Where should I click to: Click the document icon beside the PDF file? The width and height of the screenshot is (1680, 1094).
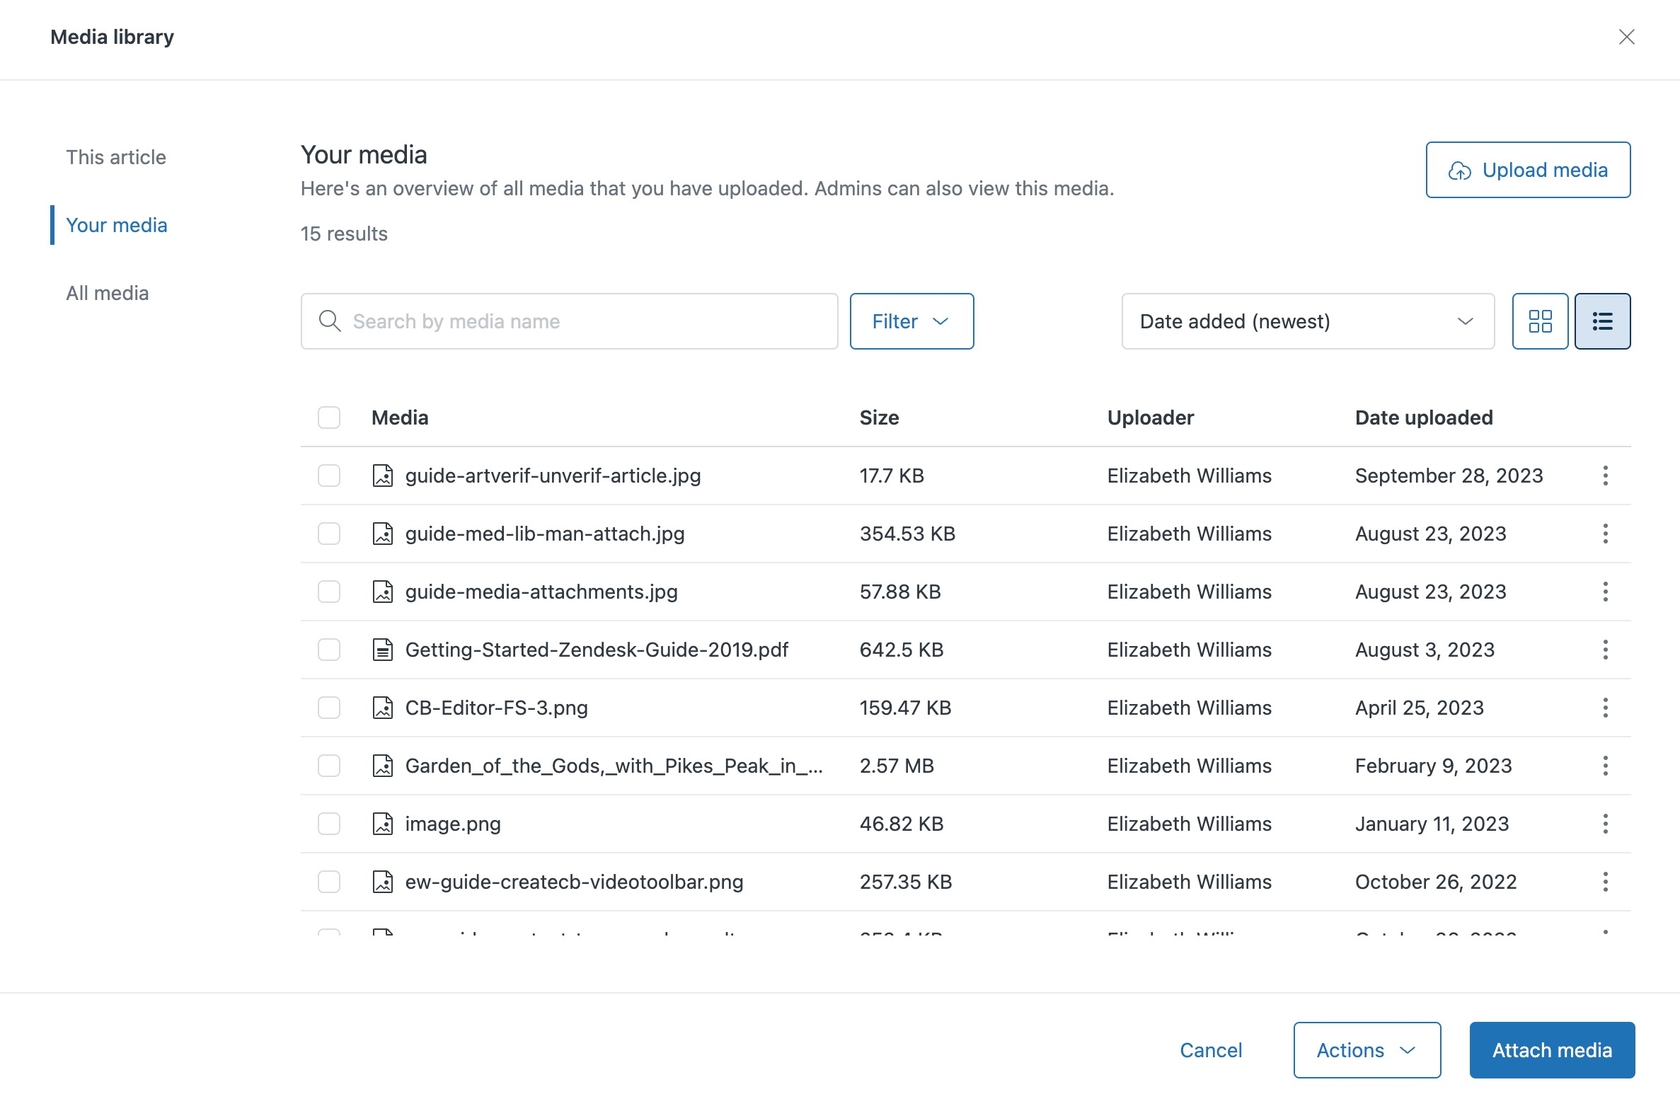(x=383, y=649)
